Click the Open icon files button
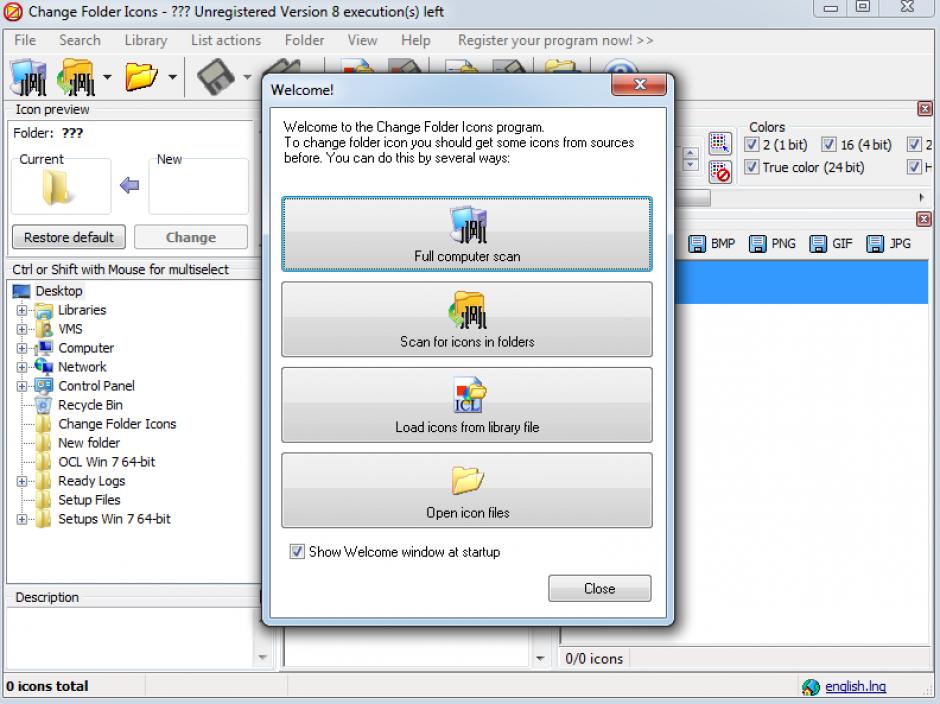940x704 pixels. point(467,491)
